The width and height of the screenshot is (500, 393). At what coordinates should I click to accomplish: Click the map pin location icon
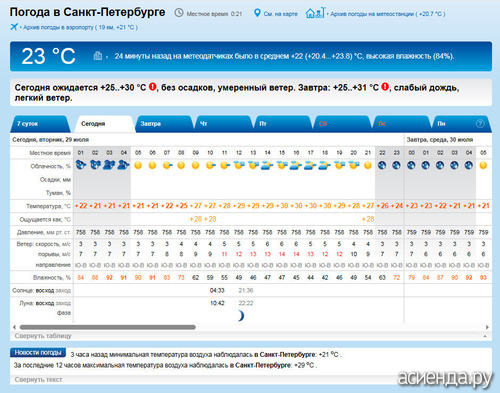[257, 13]
